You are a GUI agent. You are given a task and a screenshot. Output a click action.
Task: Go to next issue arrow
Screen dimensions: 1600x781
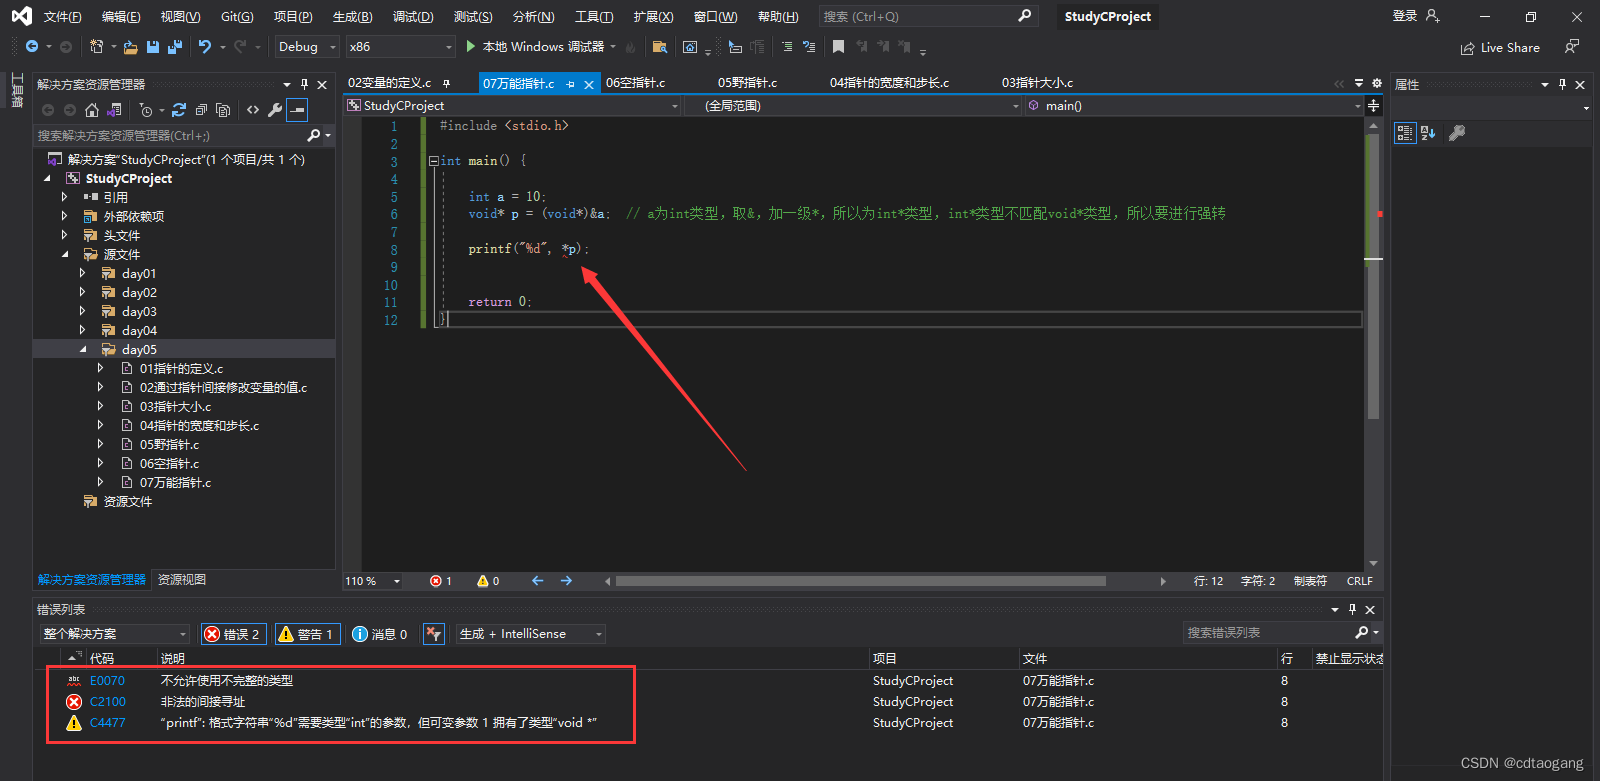point(566,581)
